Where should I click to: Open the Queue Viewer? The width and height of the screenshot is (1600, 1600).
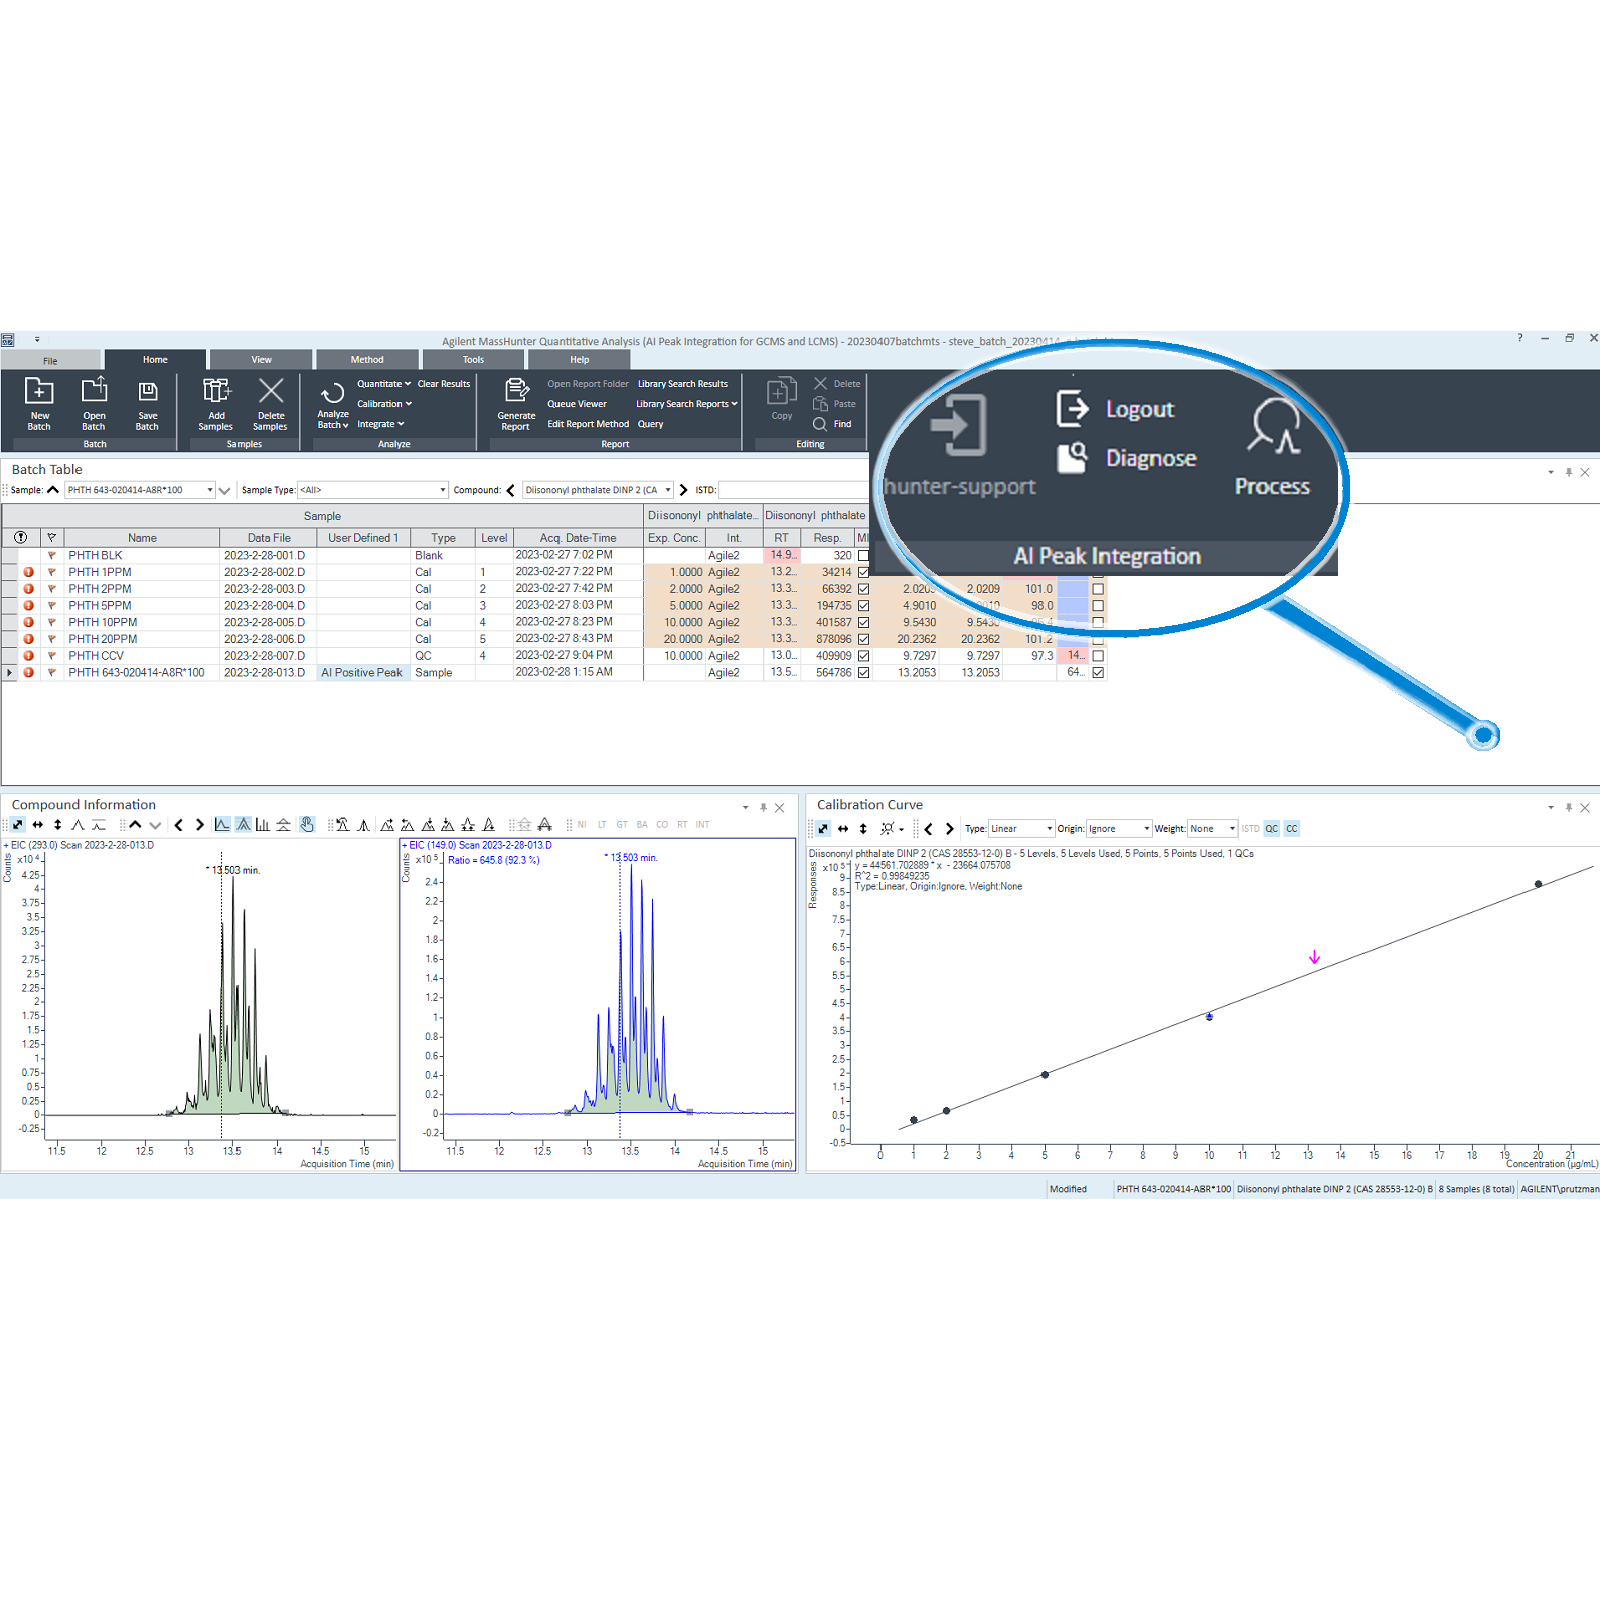(577, 404)
